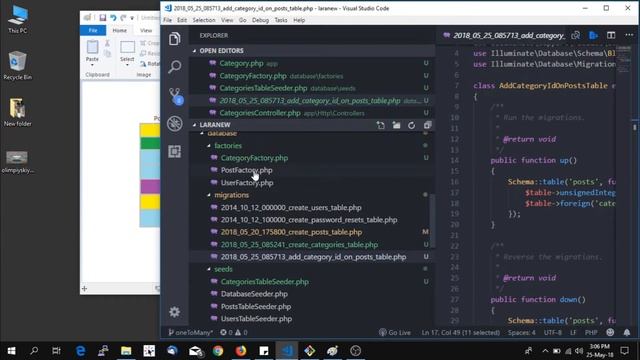The height and width of the screenshot is (360, 640).
Task: Click the notification bell in status bar
Action: [x=627, y=332]
